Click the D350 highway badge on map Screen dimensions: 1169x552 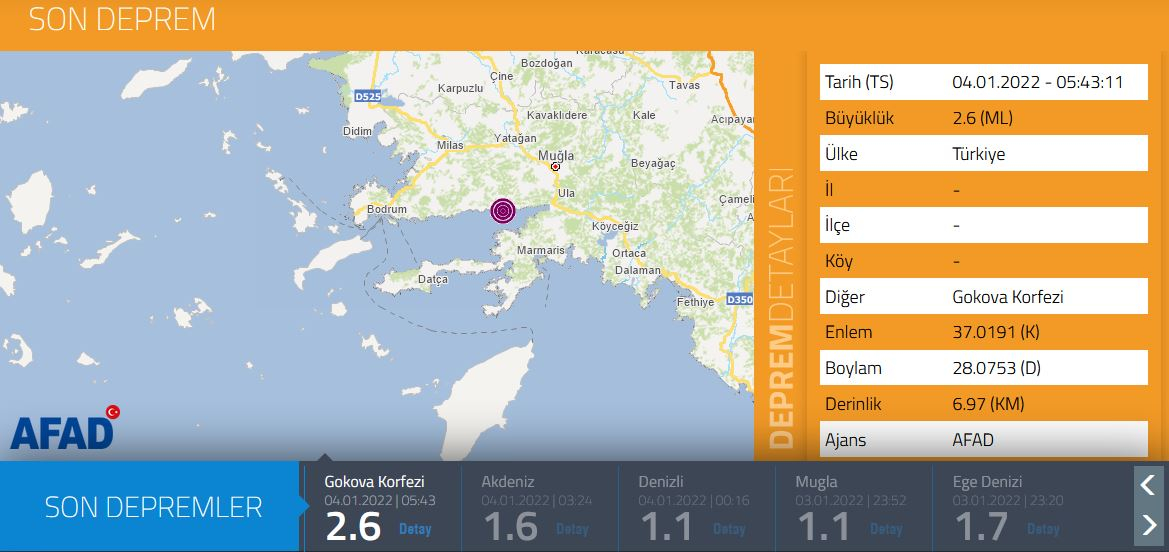pyautogui.click(x=739, y=299)
